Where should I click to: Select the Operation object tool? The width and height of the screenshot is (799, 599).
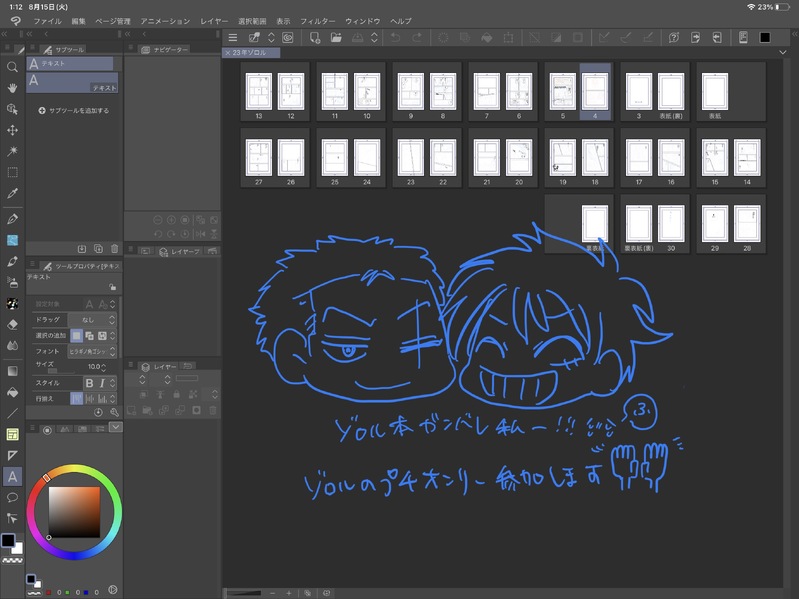click(12, 109)
